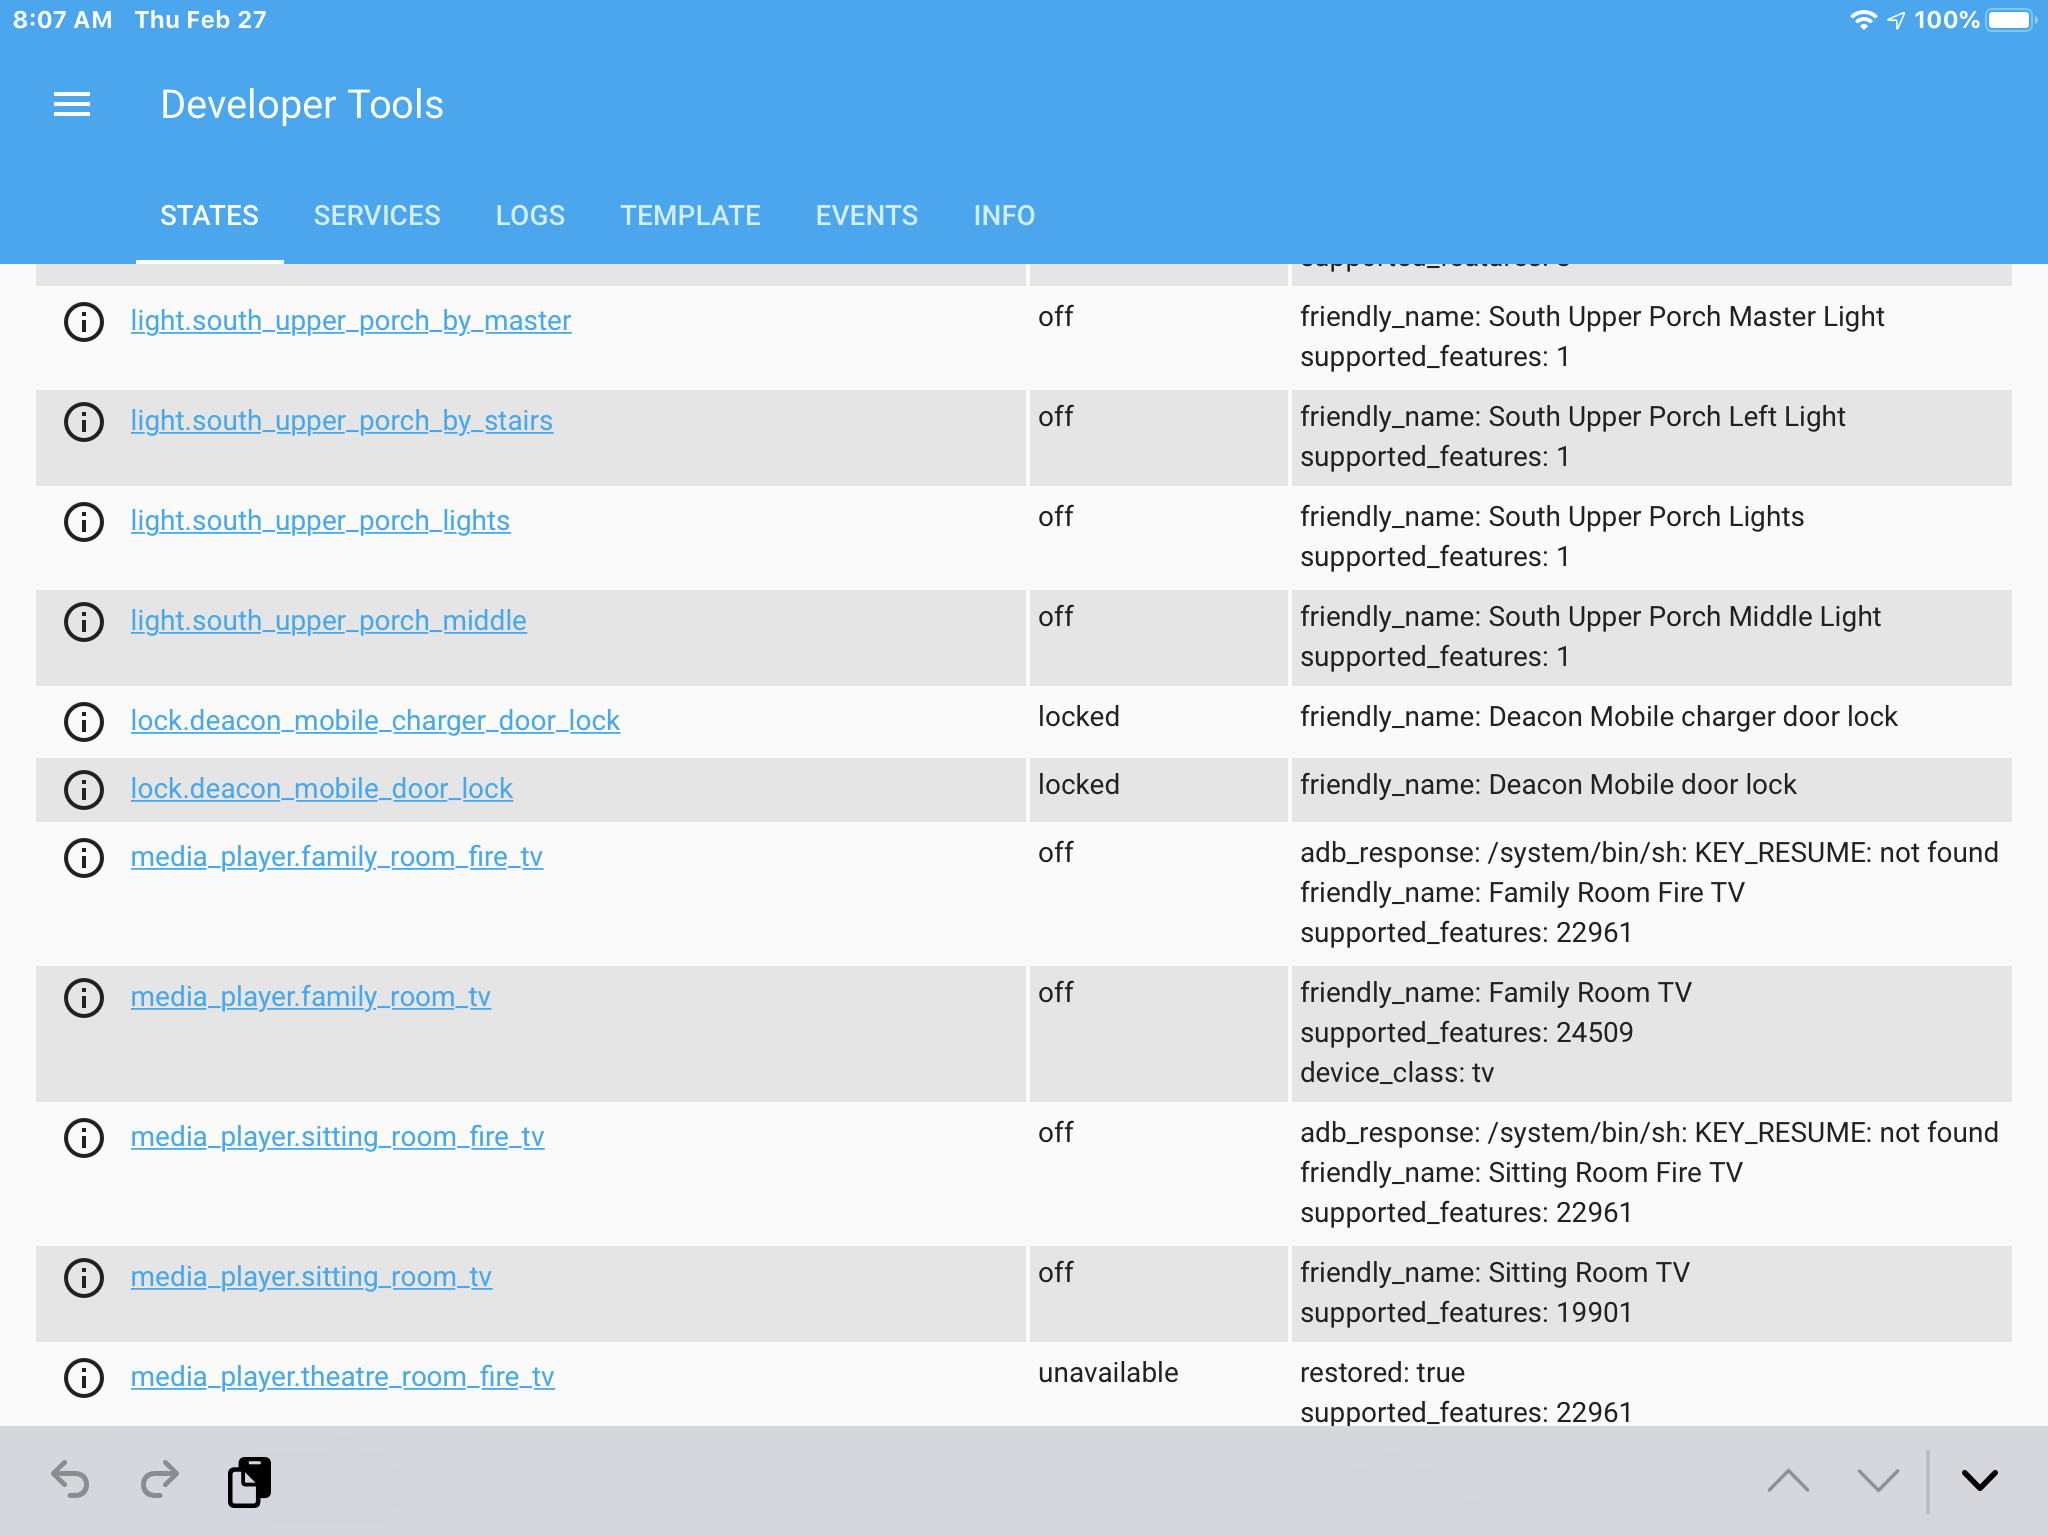Open the Info tab
The height and width of the screenshot is (1536, 2048).
tap(1004, 216)
